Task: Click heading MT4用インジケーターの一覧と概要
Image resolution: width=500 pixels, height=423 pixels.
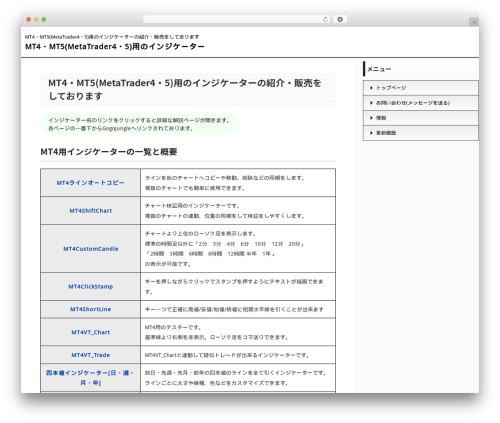Action: (x=109, y=152)
